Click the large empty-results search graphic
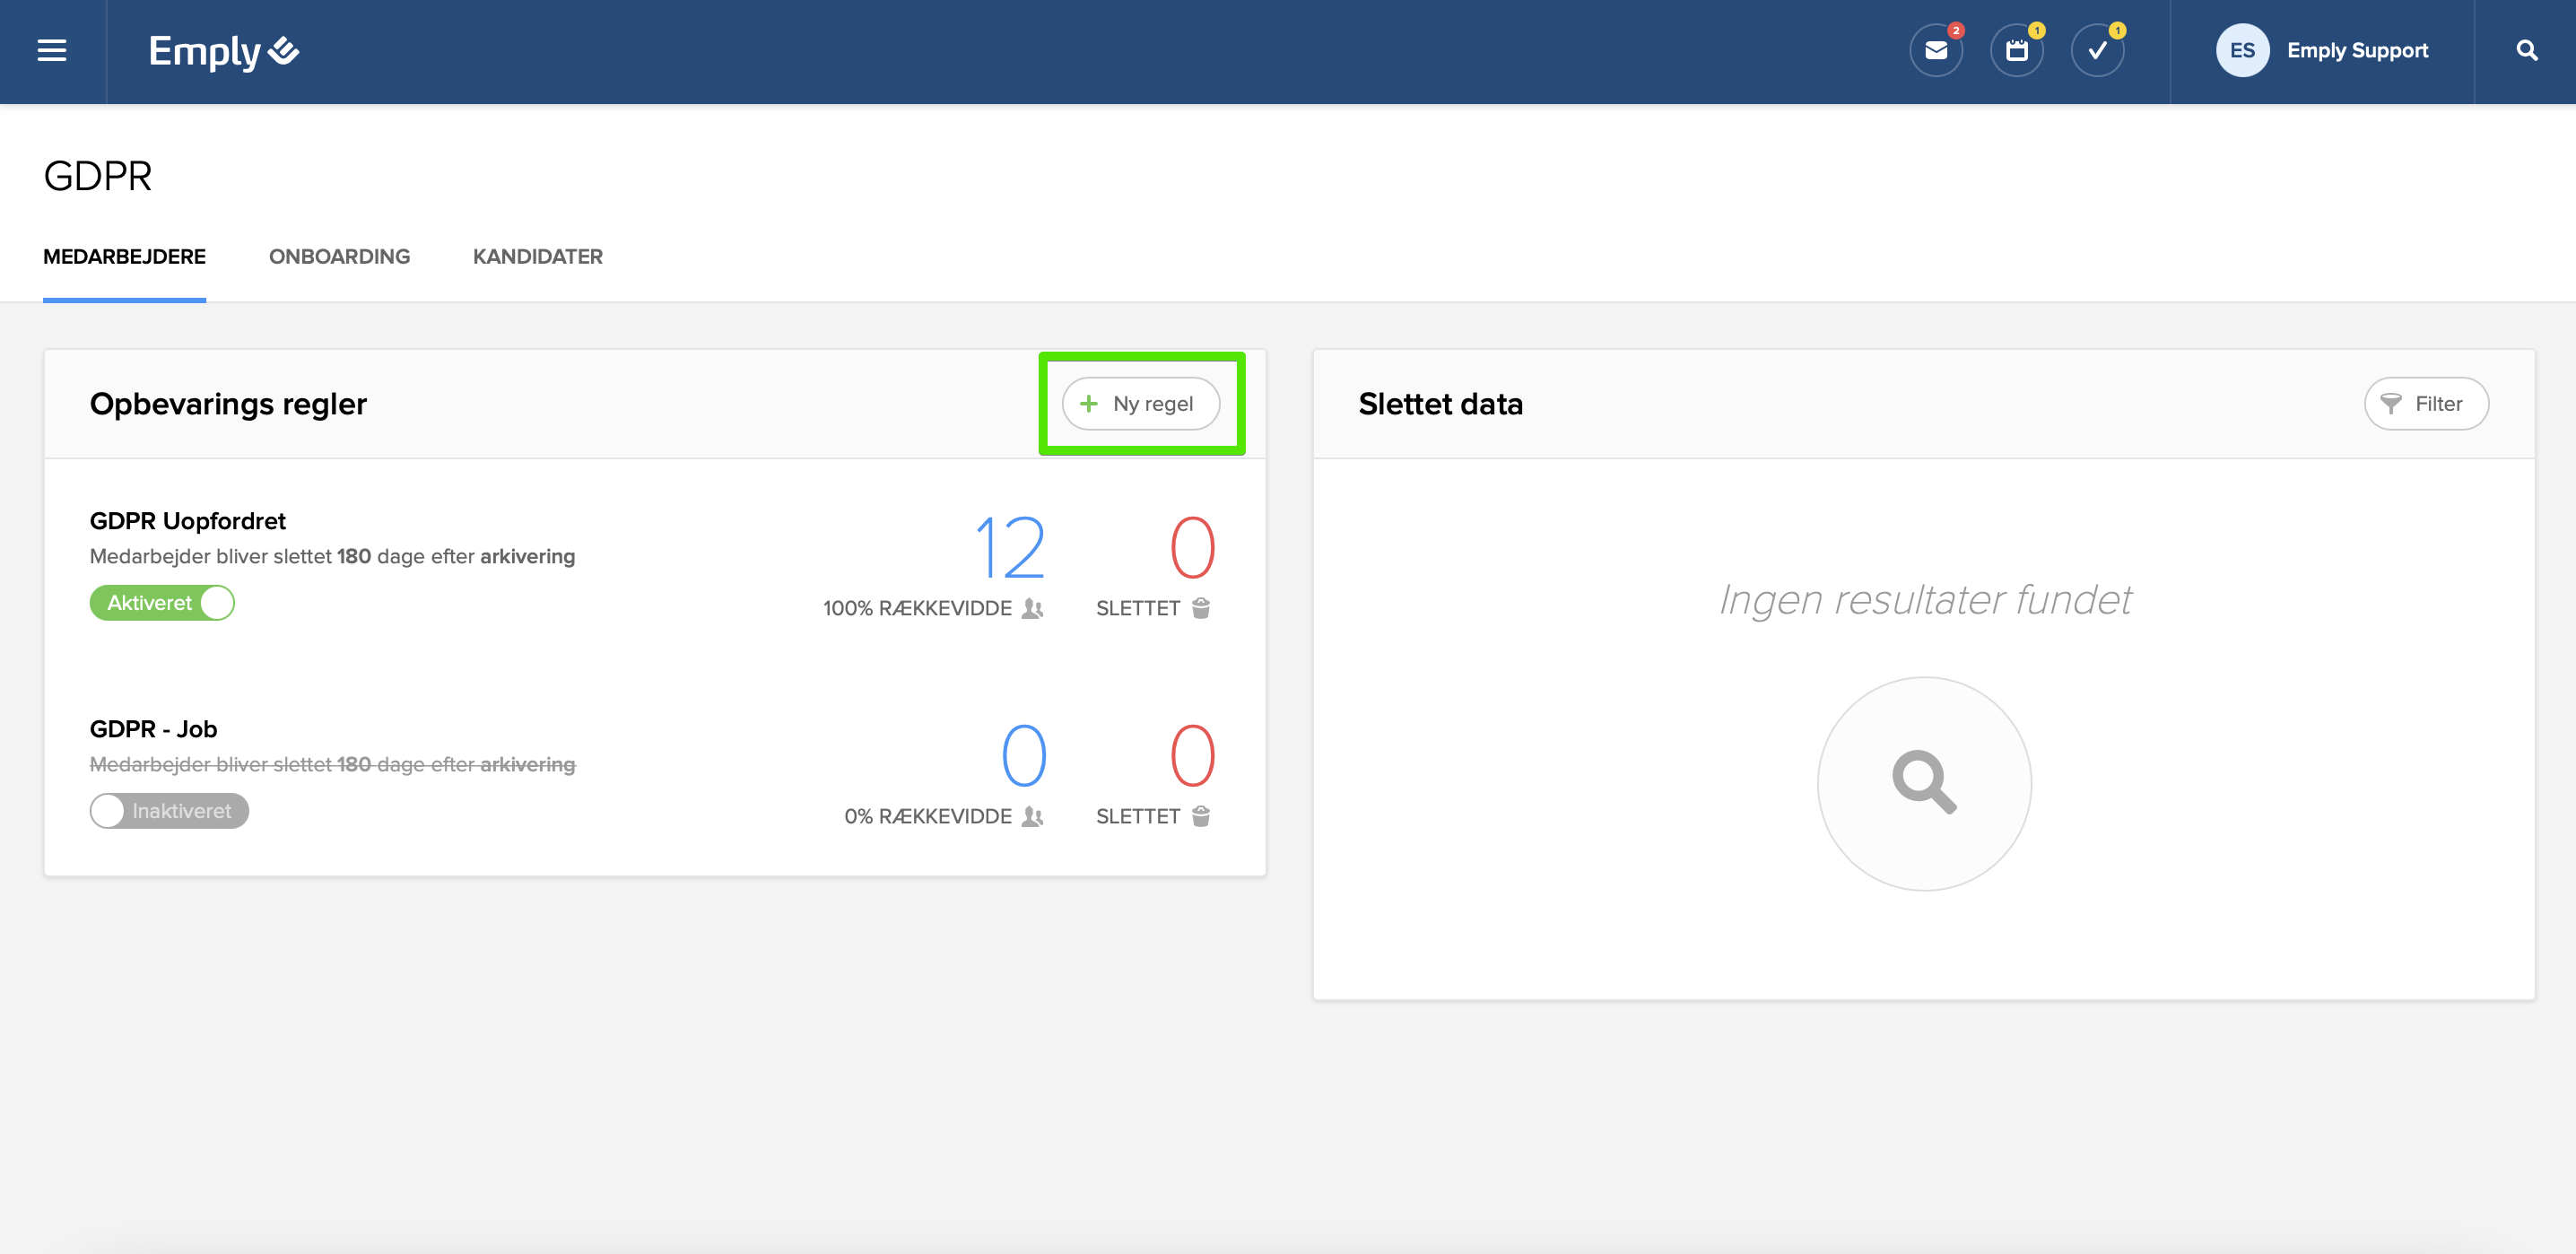The height and width of the screenshot is (1254, 2576). (x=1923, y=783)
